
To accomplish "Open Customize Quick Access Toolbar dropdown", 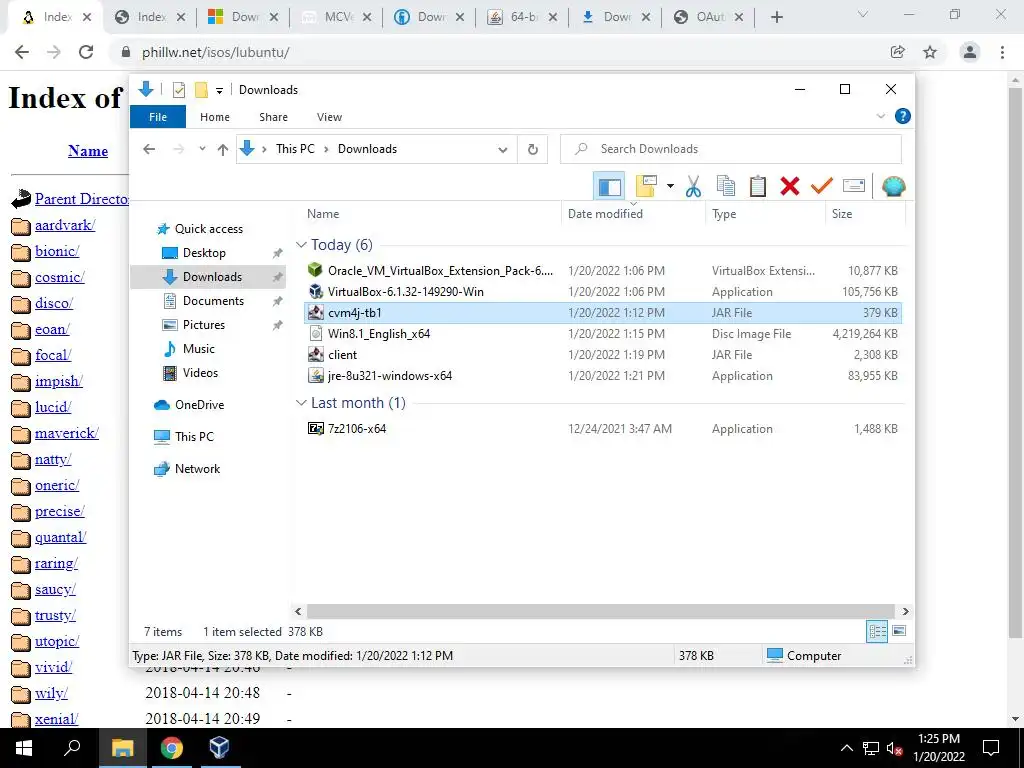I will coord(219,91).
